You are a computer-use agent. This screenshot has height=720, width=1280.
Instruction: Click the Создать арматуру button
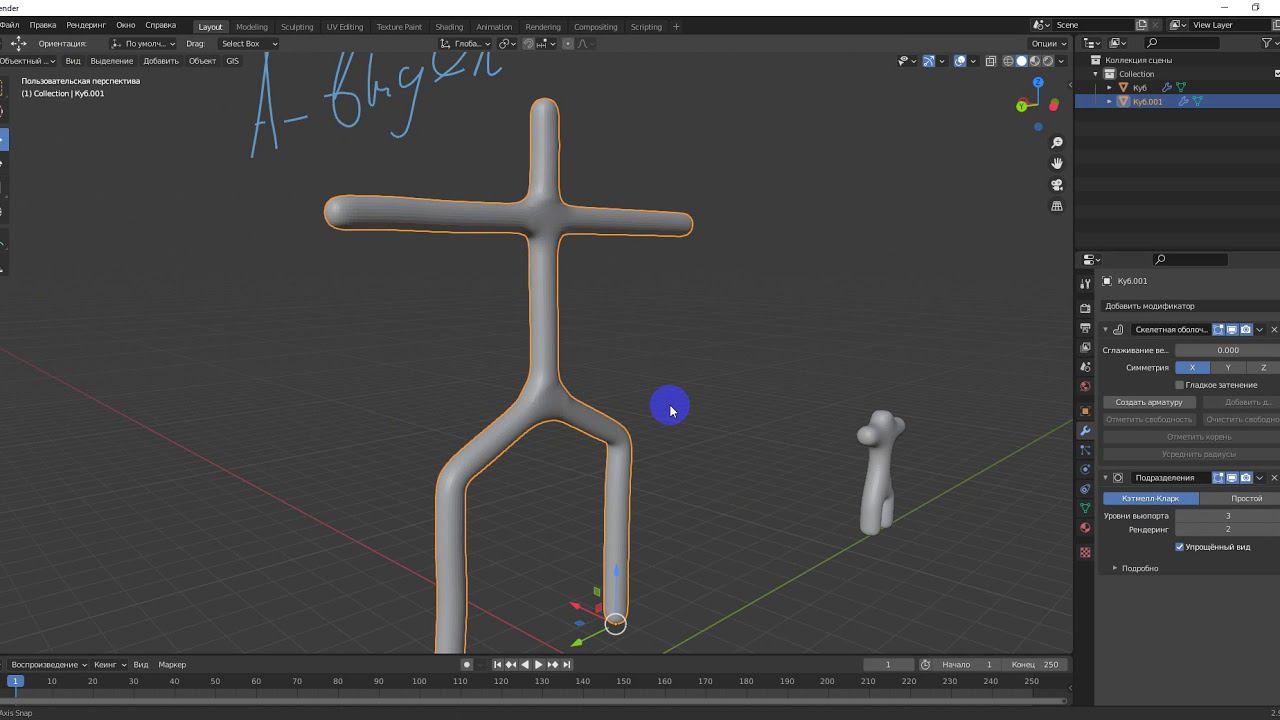tap(1149, 402)
